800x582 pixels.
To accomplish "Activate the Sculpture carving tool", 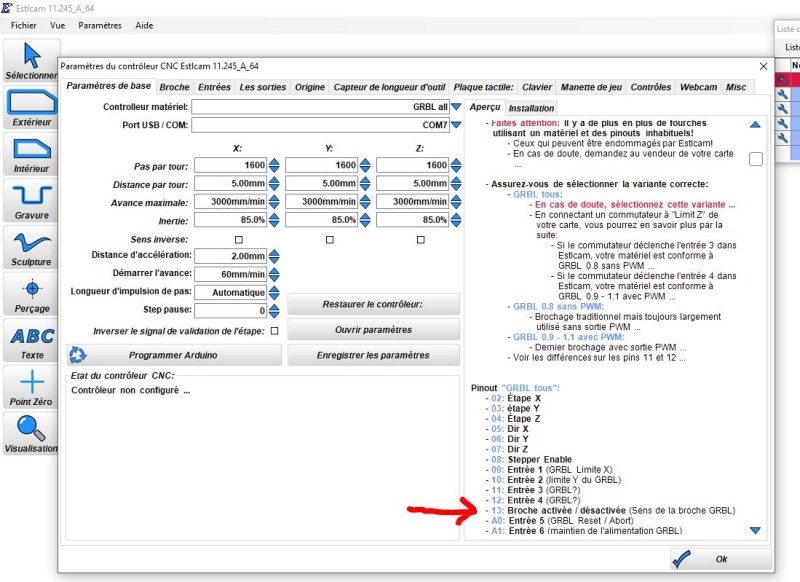I will point(32,248).
